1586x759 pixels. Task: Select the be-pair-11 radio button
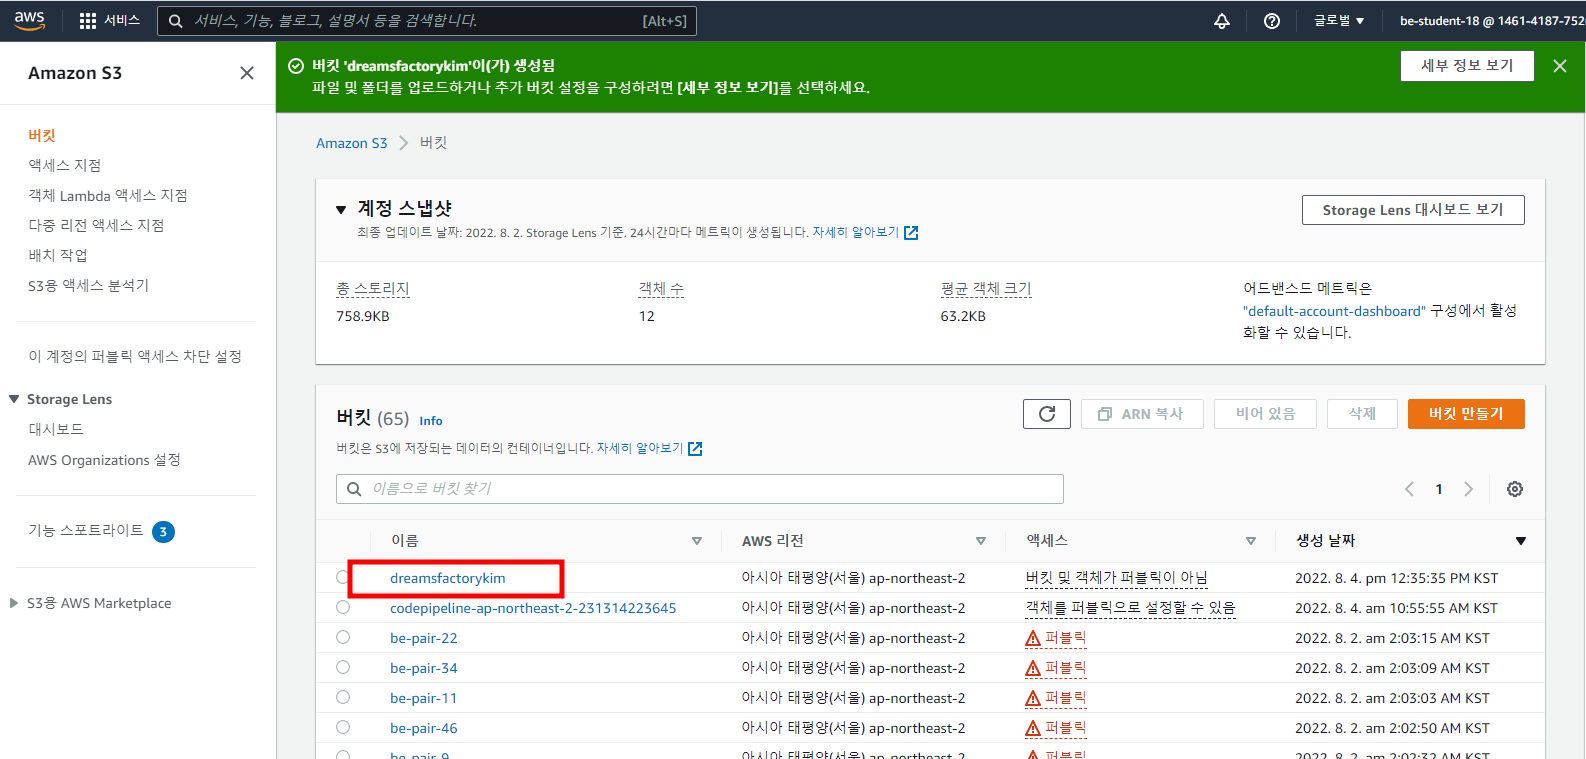coord(343,697)
